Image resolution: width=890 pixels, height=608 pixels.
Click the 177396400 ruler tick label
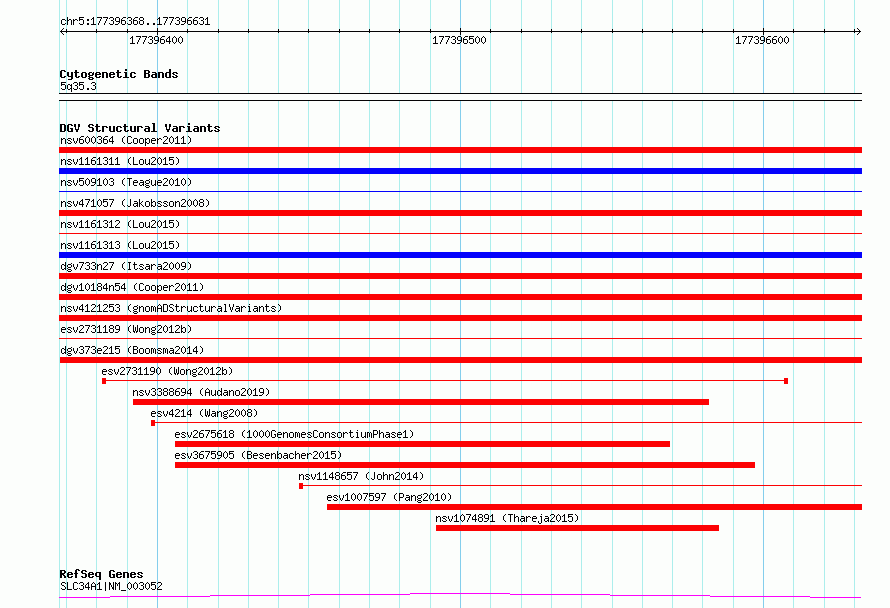tap(156, 40)
